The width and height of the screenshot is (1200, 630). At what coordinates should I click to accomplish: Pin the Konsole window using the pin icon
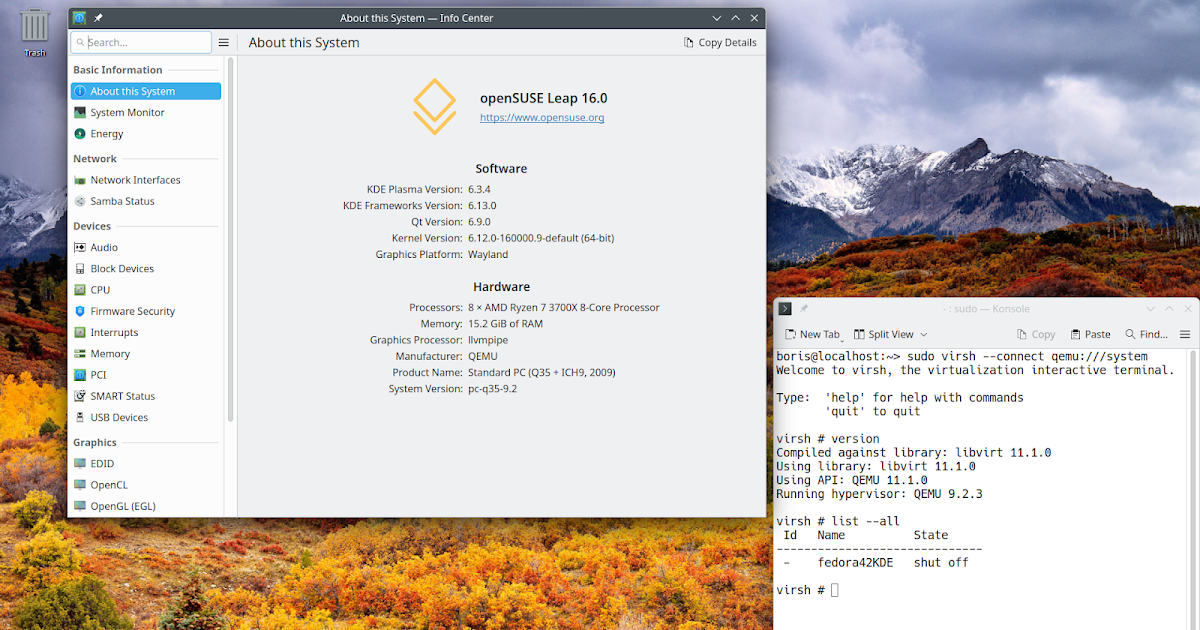pyautogui.click(x=804, y=309)
